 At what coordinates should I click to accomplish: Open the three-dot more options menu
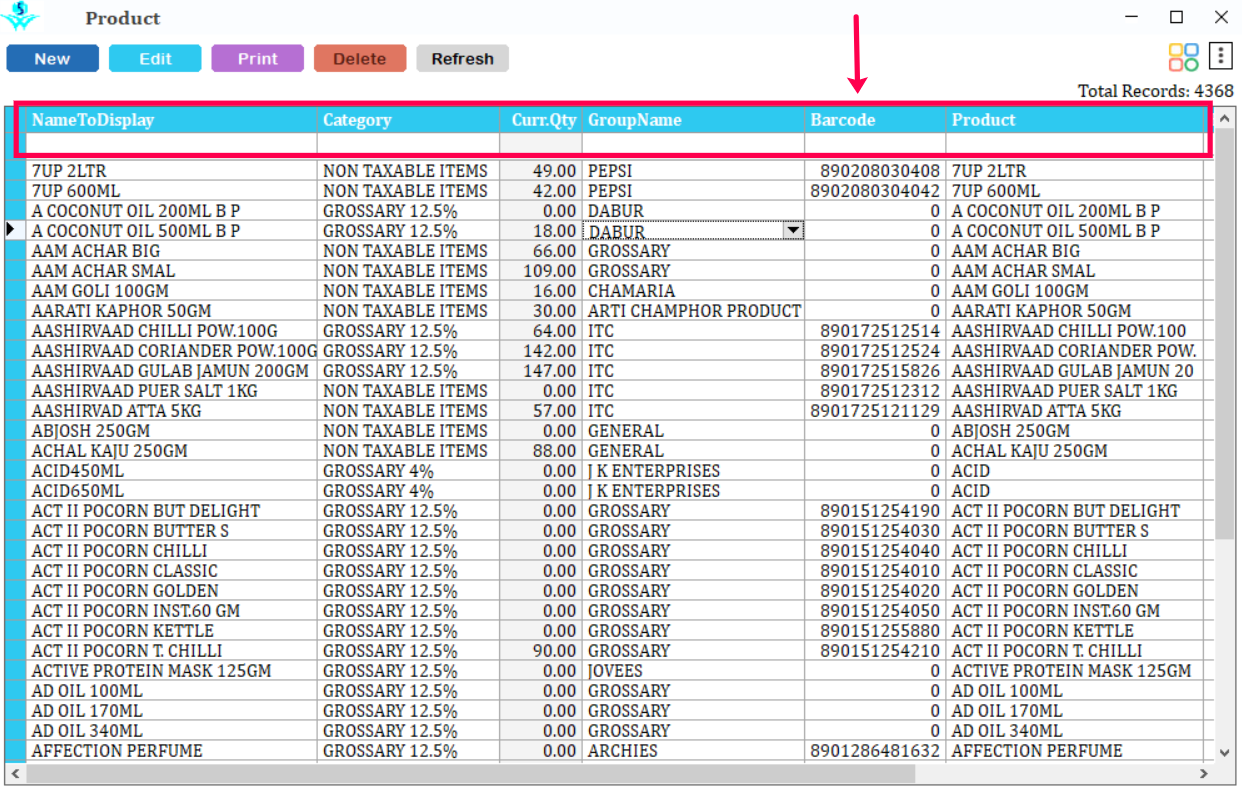click(1220, 57)
